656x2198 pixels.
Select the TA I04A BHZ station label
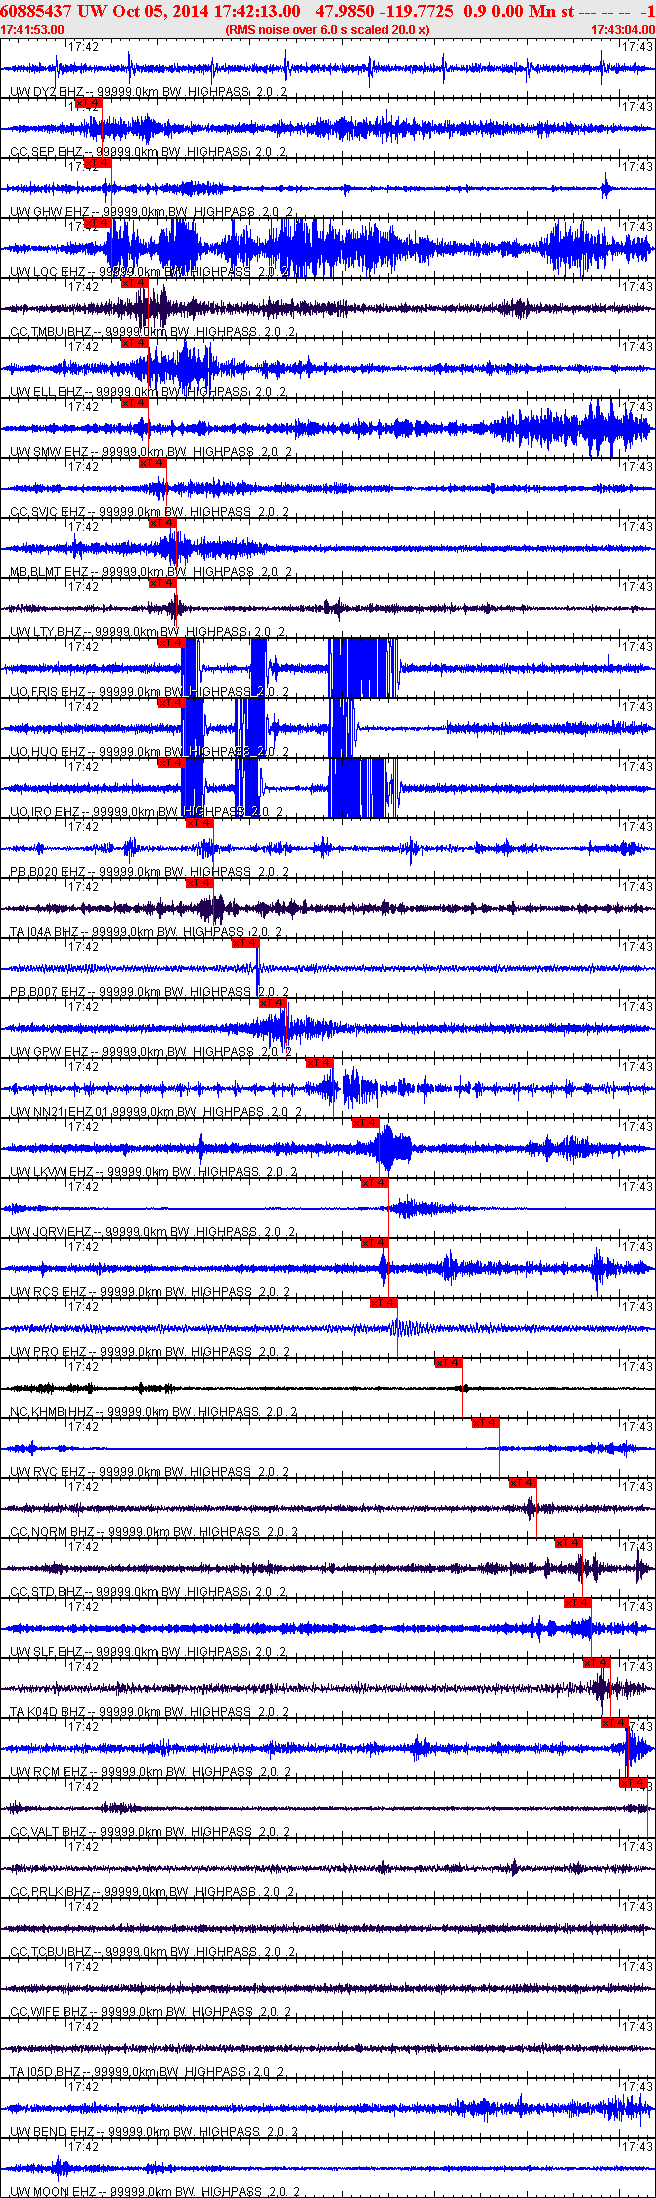[43, 932]
